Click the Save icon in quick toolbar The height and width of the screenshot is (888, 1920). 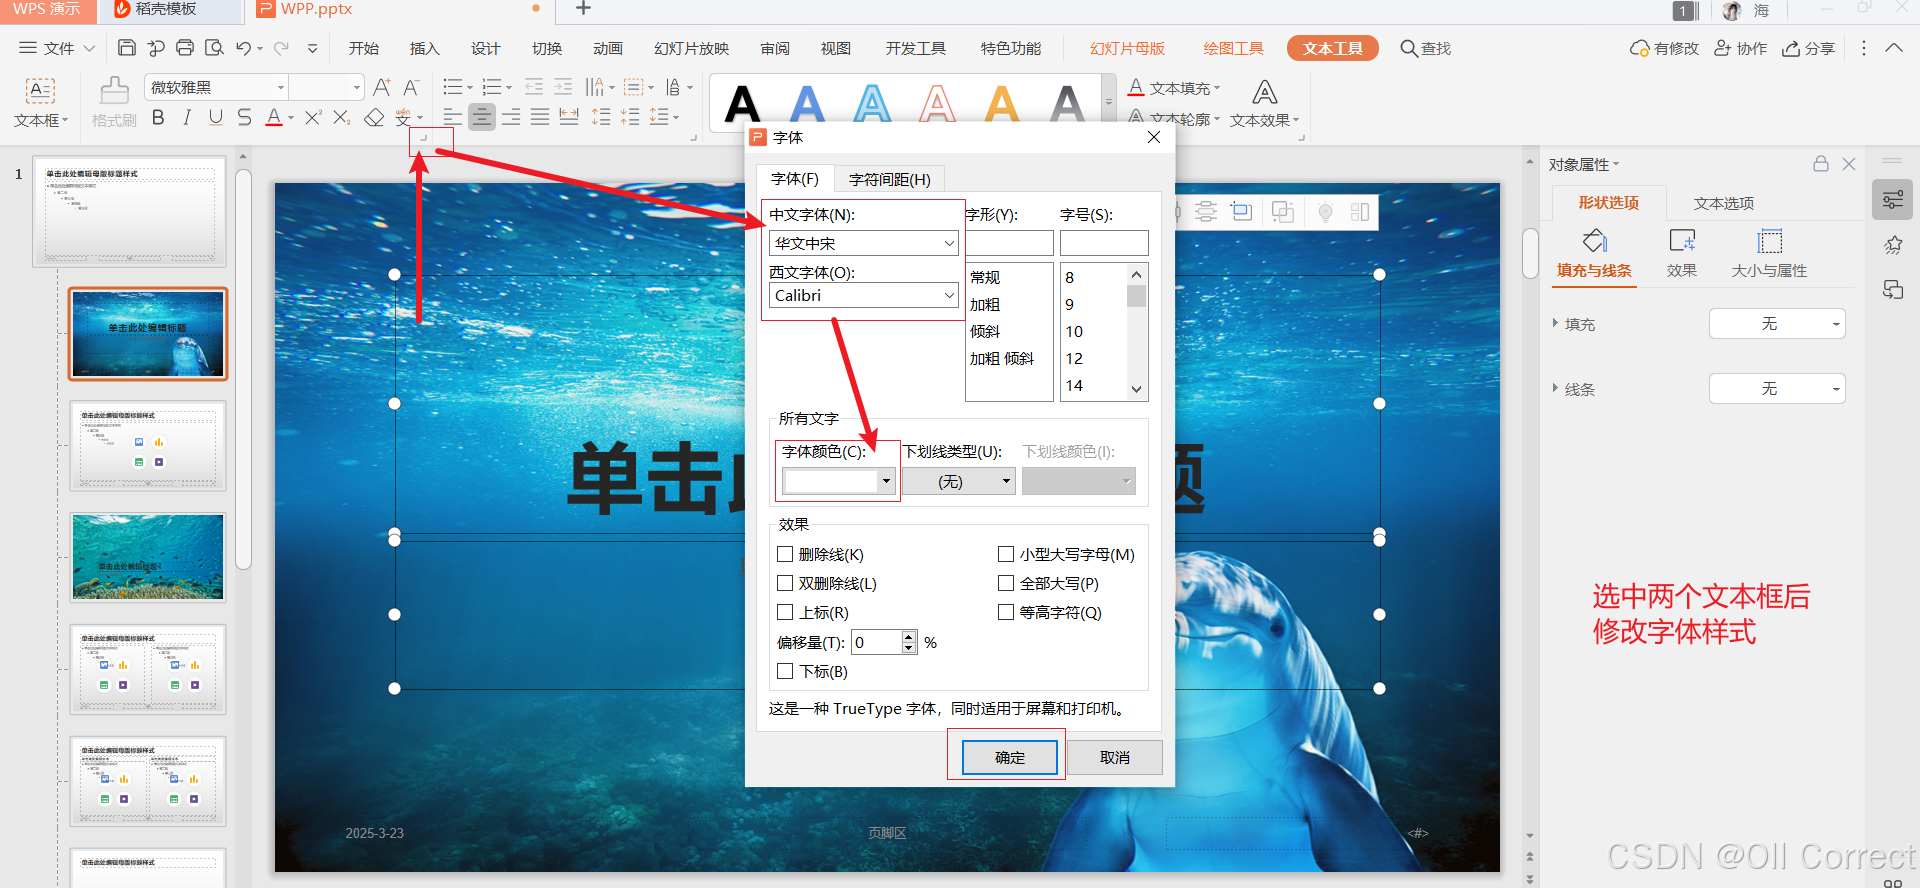(127, 48)
